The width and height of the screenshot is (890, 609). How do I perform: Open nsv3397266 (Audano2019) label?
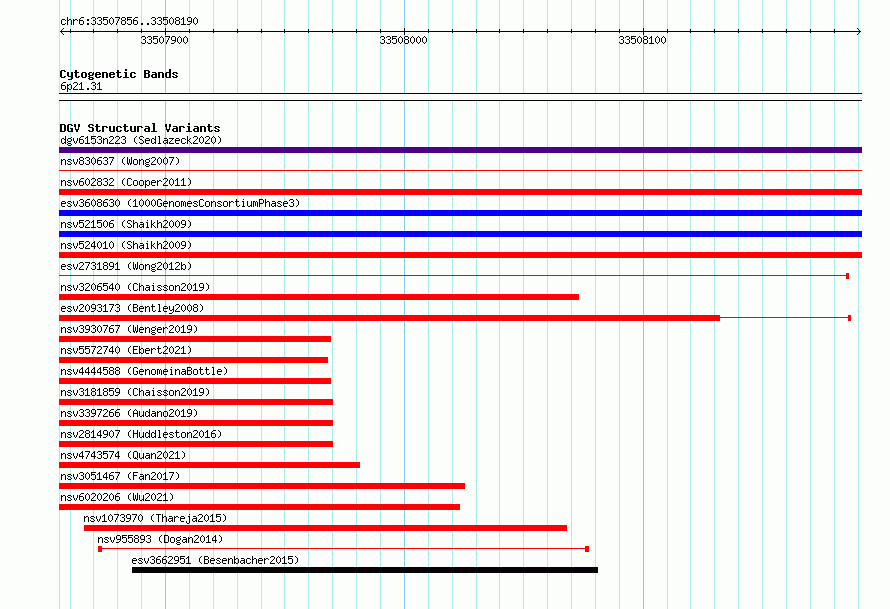(129, 413)
